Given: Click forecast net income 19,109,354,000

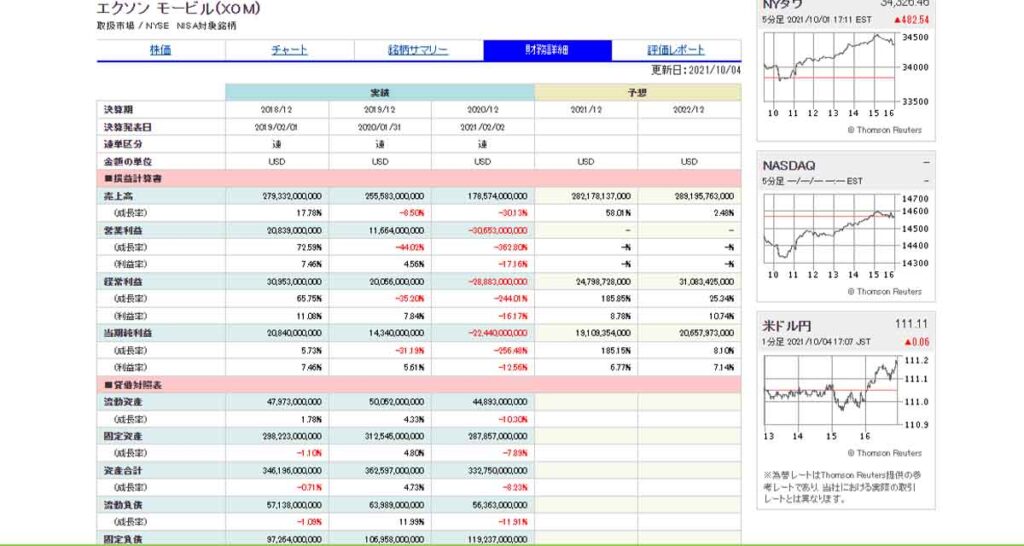Looking at the screenshot, I should tap(603, 333).
